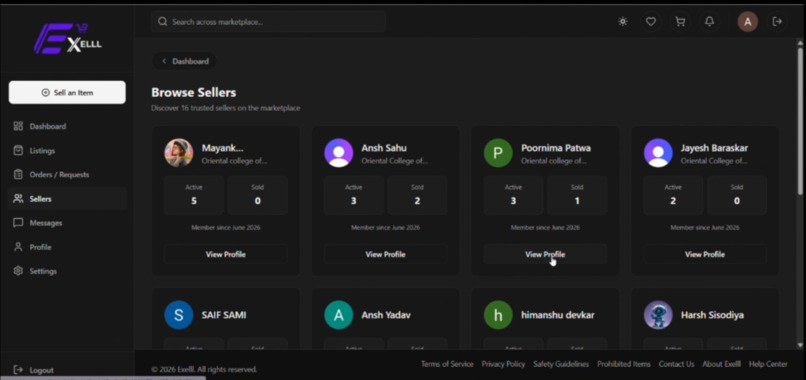The width and height of the screenshot is (806, 380).
Task: Click the name 'Jayesh Baraskar'
Action: coord(715,148)
